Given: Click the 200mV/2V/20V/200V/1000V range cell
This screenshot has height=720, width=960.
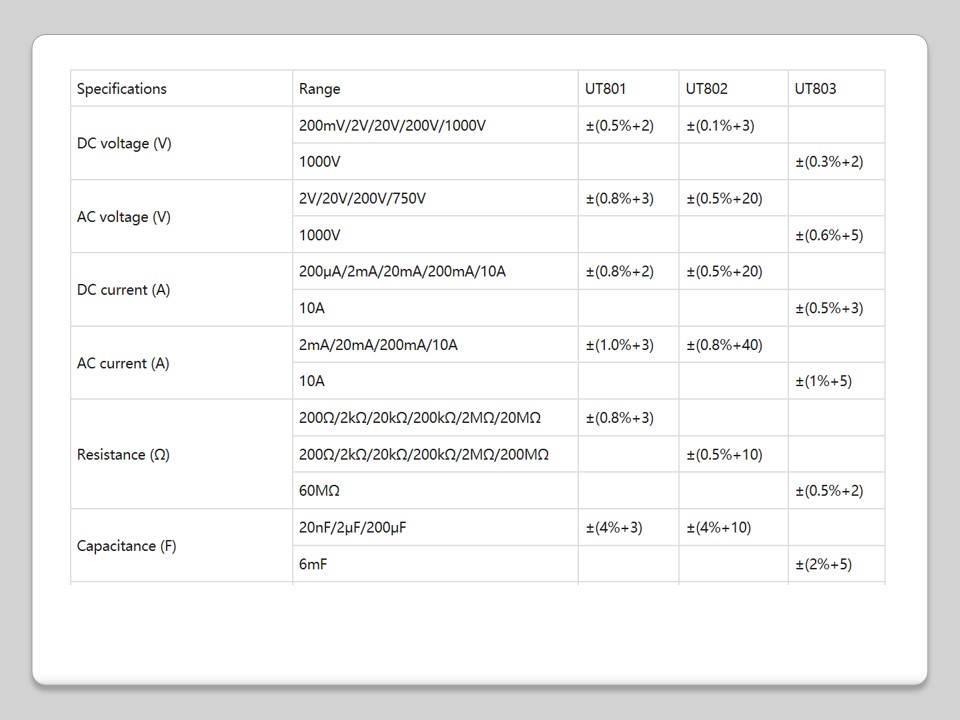Looking at the screenshot, I should (392, 125).
